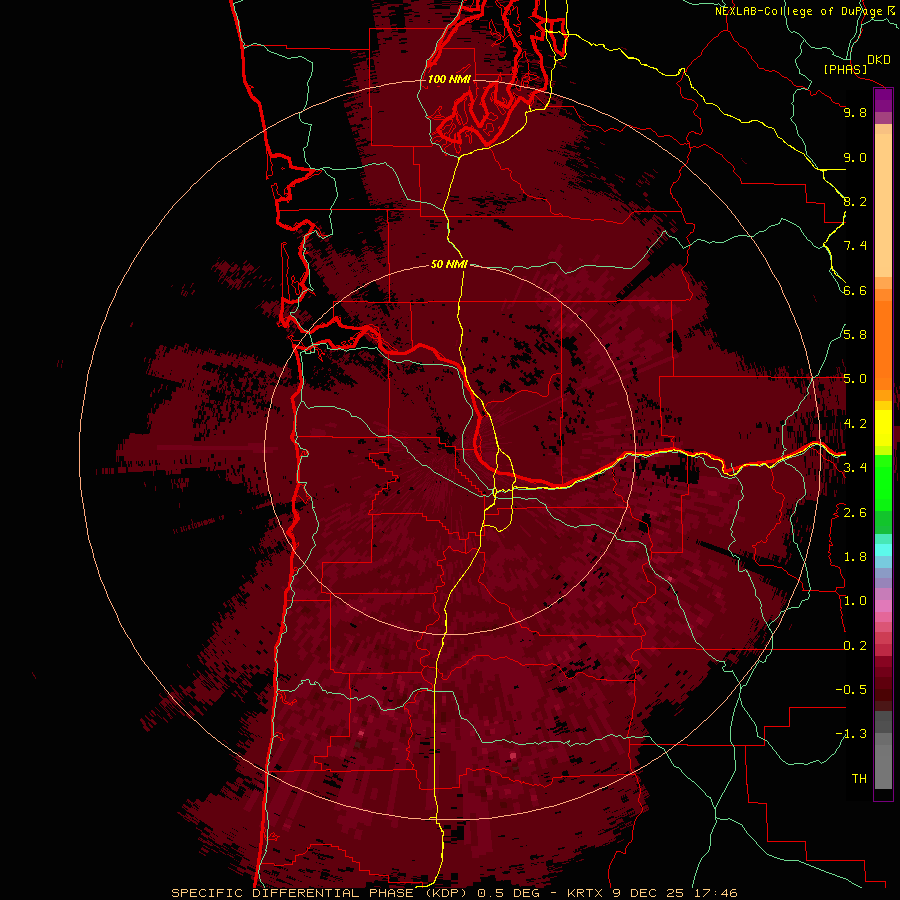Click the SPECIFIC DIFFERENTIAL PHASE (KDP) caption
The height and width of the screenshot is (900, 900).
pos(320,893)
